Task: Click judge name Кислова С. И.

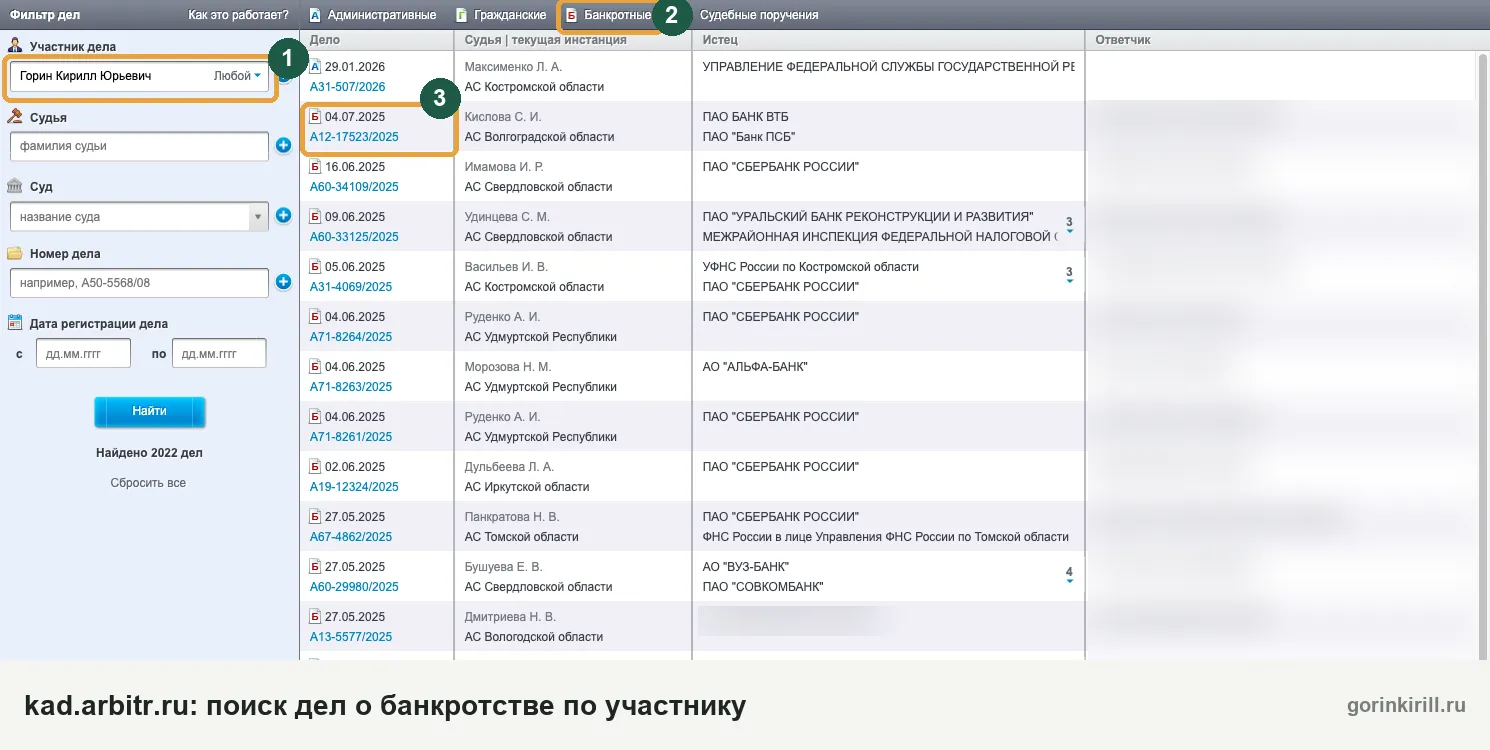Action: pyautogui.click(x=503, y=117)
